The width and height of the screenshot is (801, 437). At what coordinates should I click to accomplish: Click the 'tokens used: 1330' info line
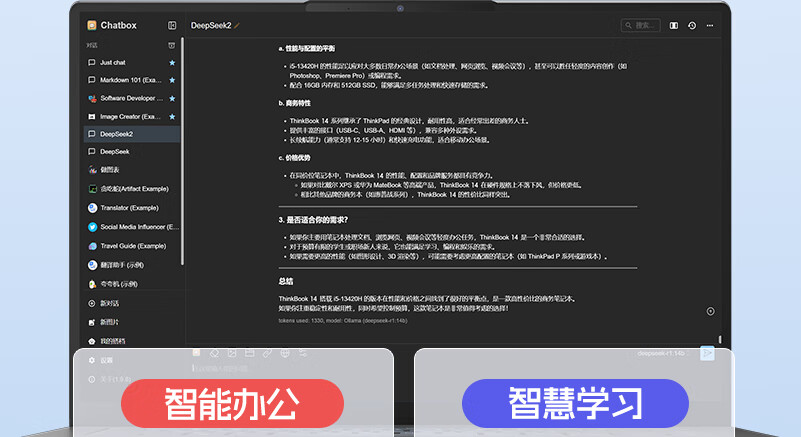pos(343,321)
